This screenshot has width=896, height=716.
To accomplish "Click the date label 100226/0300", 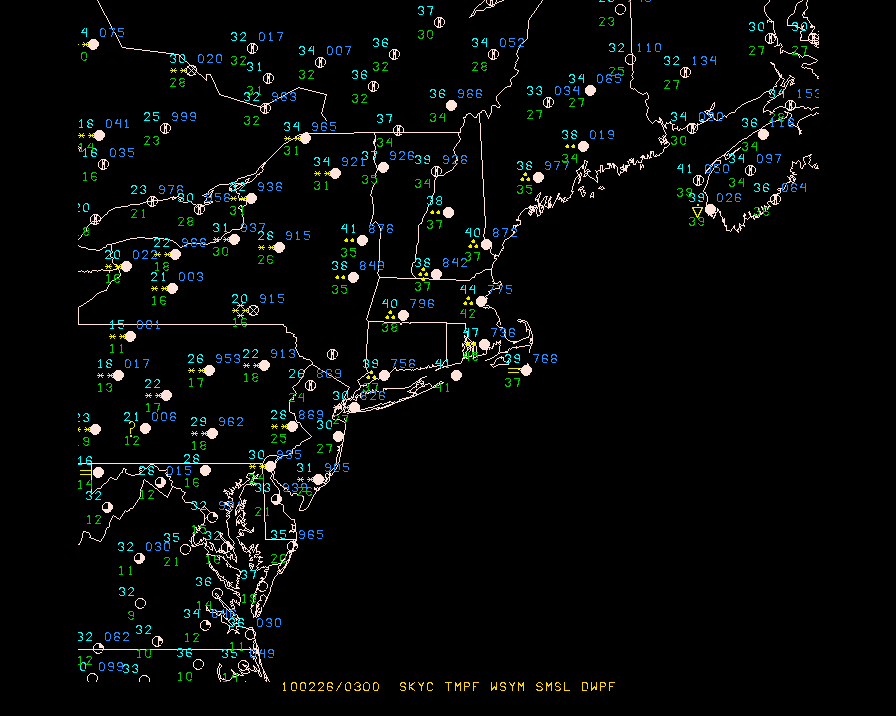I will click(x=331, y=687).
